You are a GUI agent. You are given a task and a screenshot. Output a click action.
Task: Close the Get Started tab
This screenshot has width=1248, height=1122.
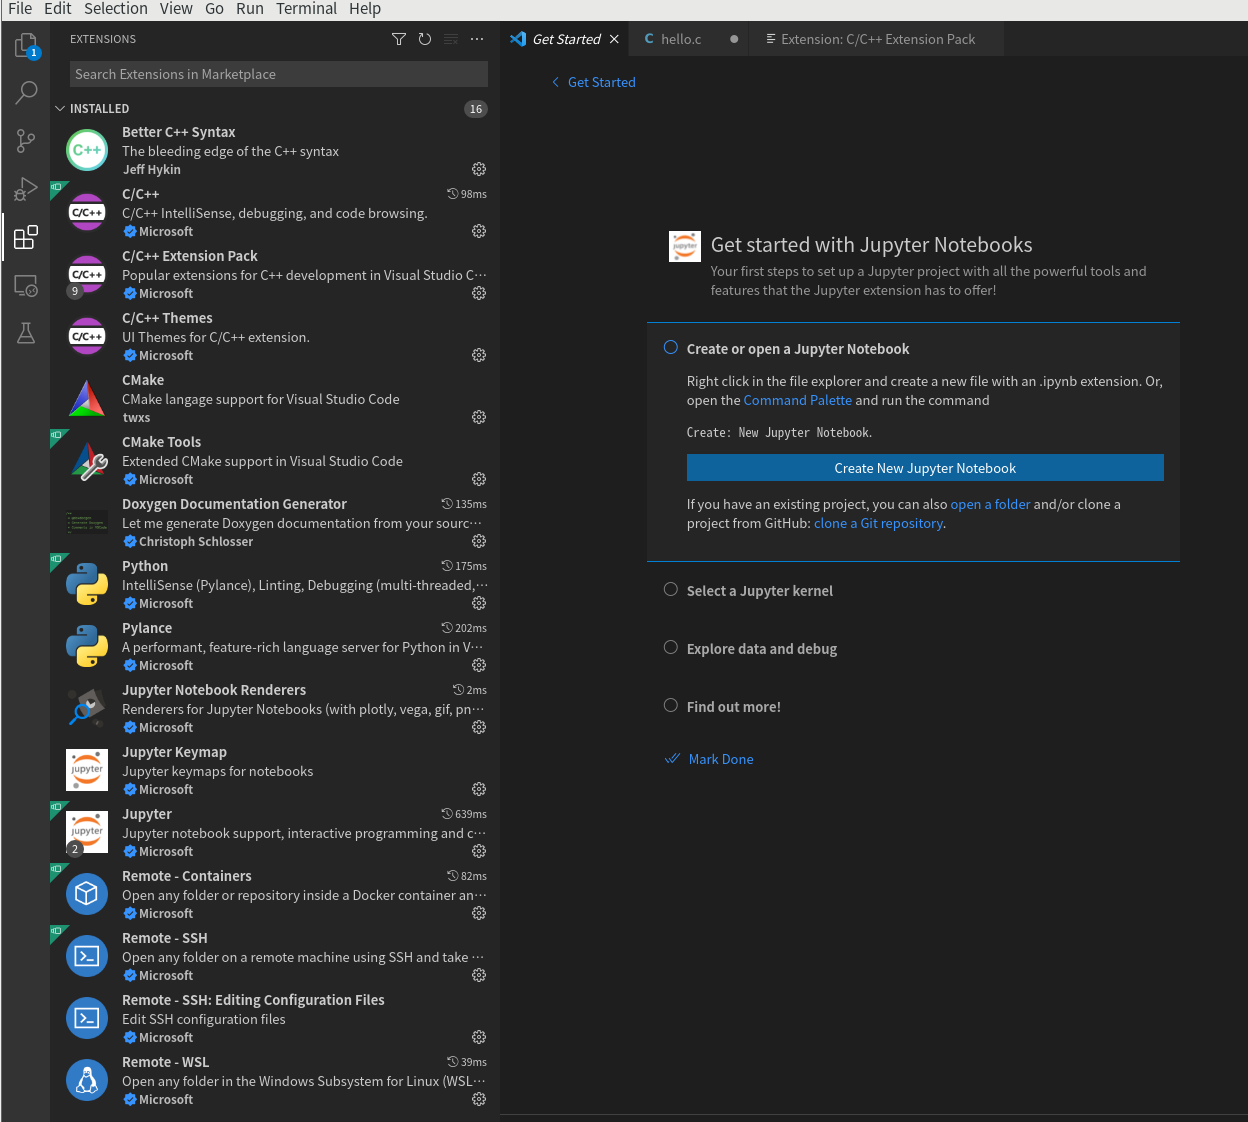click(614, 39)
